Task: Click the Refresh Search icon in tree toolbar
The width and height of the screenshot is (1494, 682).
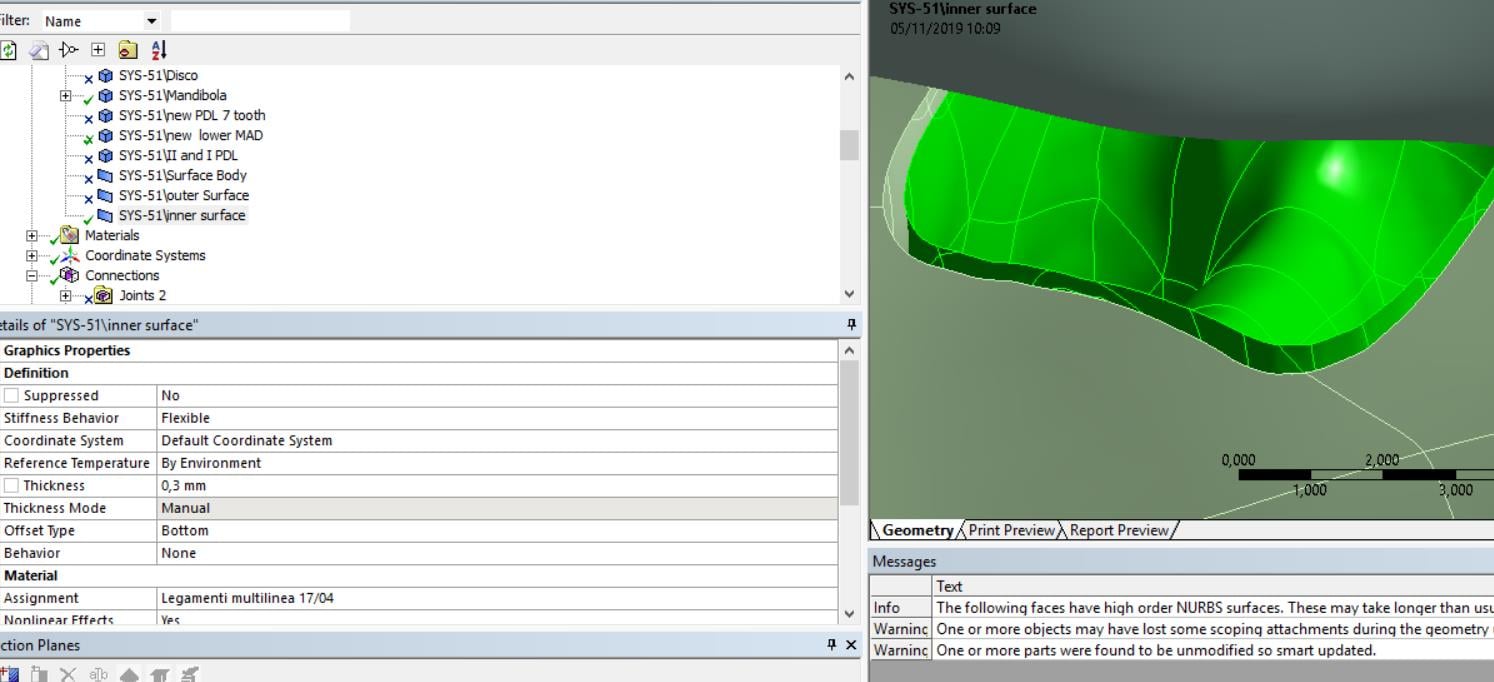Action: (x=9, y=49)
